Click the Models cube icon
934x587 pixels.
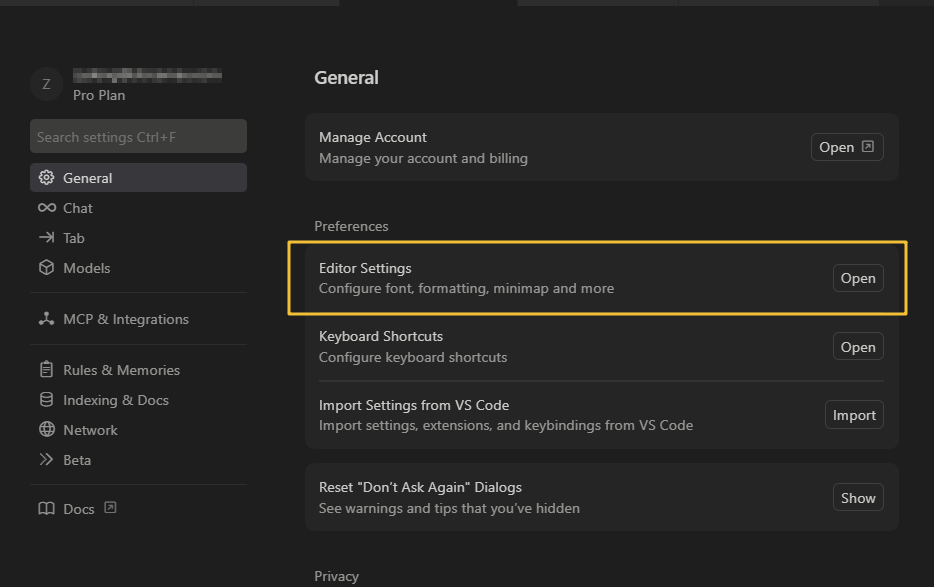click(x=46, y=268)
